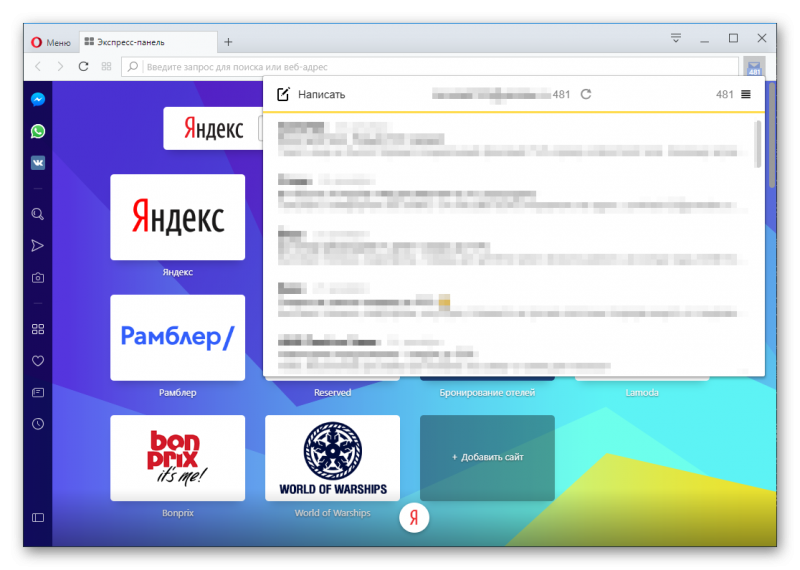Open the World of Warships tile
This screenshot has width=800, height=570.
point(333,458)
